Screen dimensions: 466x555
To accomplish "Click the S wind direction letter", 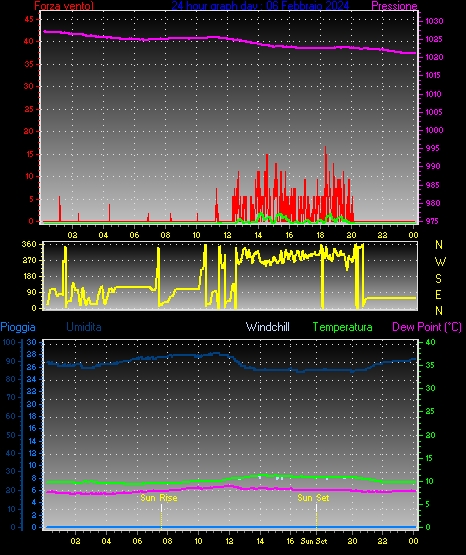I will [438, 279].
